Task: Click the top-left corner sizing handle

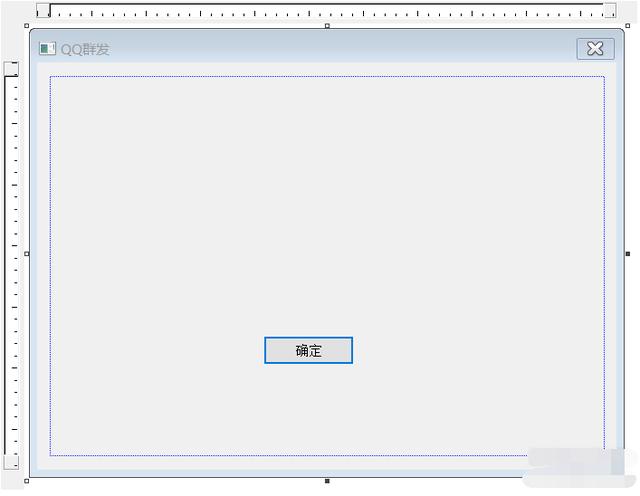Action: (27, 26)
